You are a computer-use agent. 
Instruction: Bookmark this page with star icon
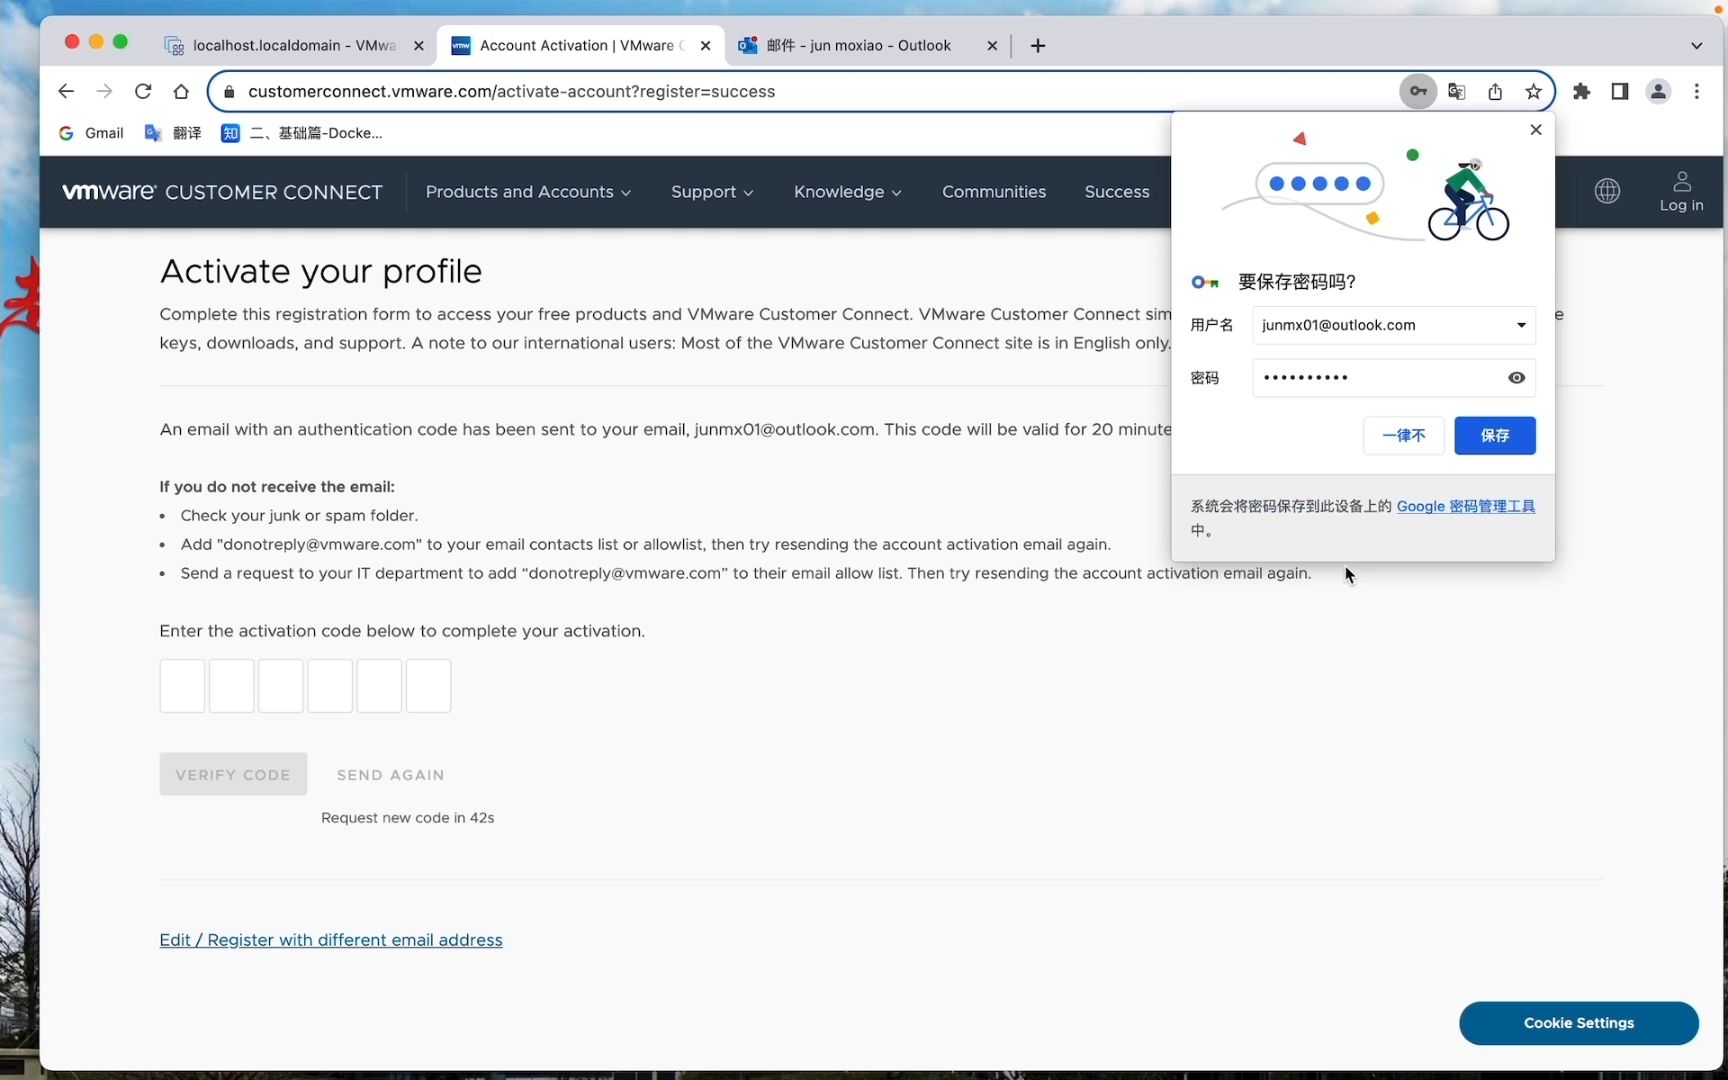[x=1533, y=91]
